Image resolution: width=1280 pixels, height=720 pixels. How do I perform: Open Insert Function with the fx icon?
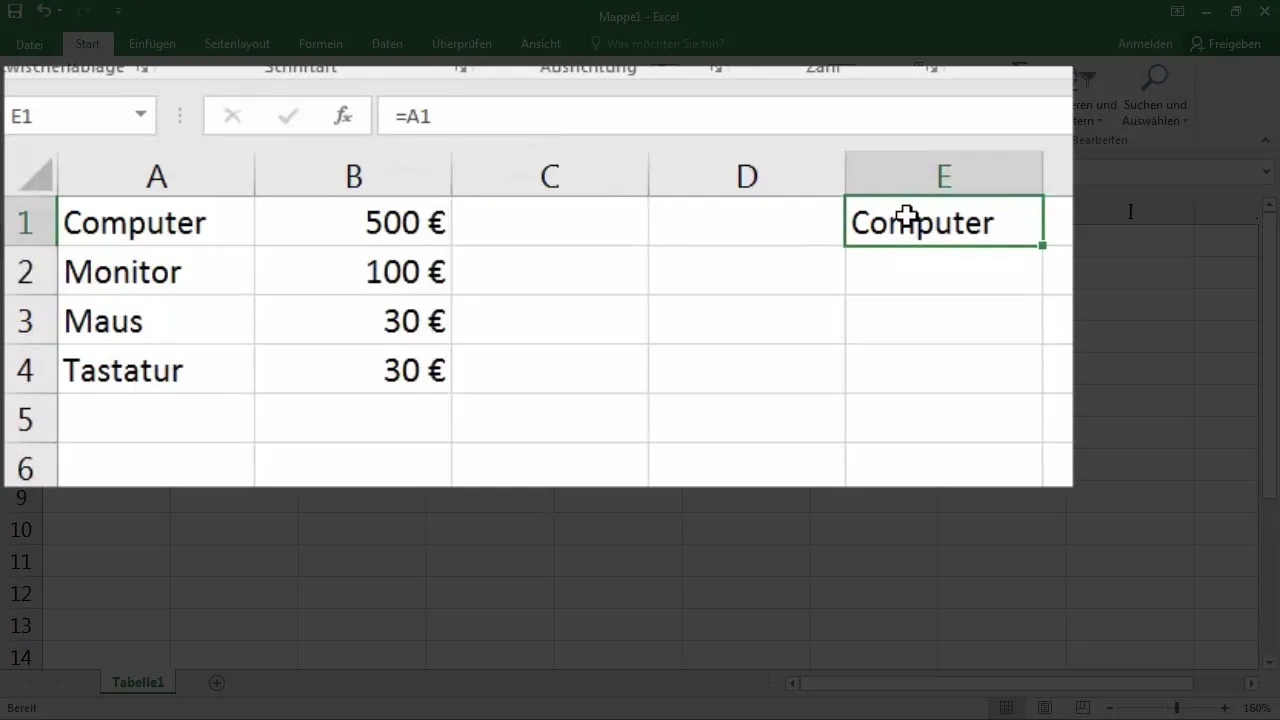click(x=343, y=116)
